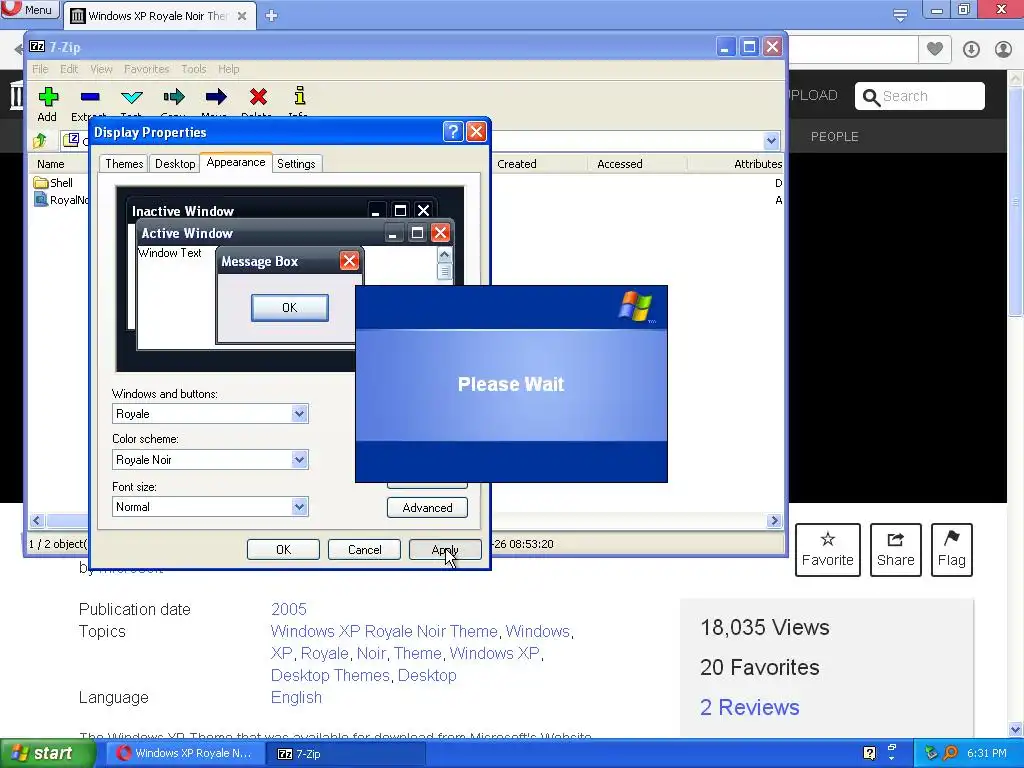
Task: Open the 2005 publication date link
Action: pos(289,609)
